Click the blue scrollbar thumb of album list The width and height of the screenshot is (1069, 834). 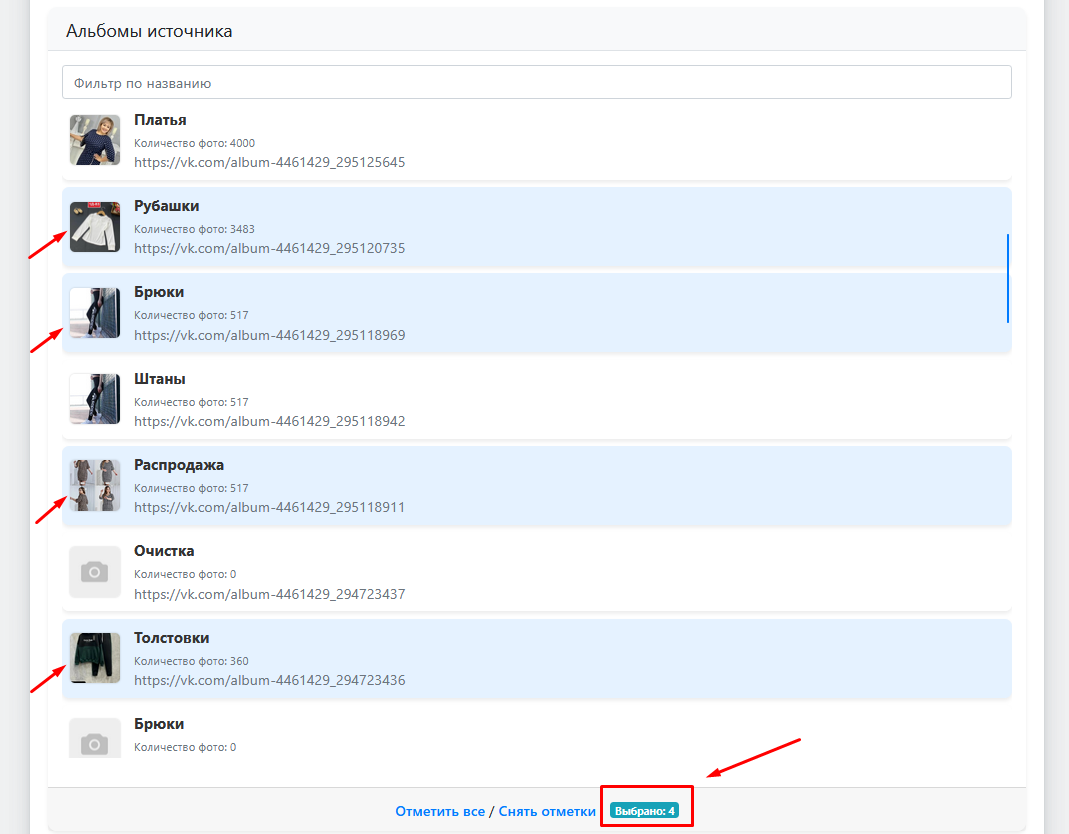coord(1007,278)
